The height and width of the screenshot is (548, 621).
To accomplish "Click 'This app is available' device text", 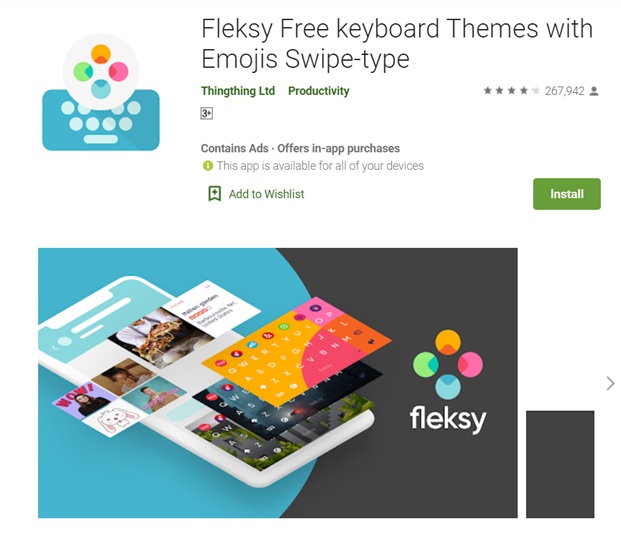I will click(x=320, y=166).
